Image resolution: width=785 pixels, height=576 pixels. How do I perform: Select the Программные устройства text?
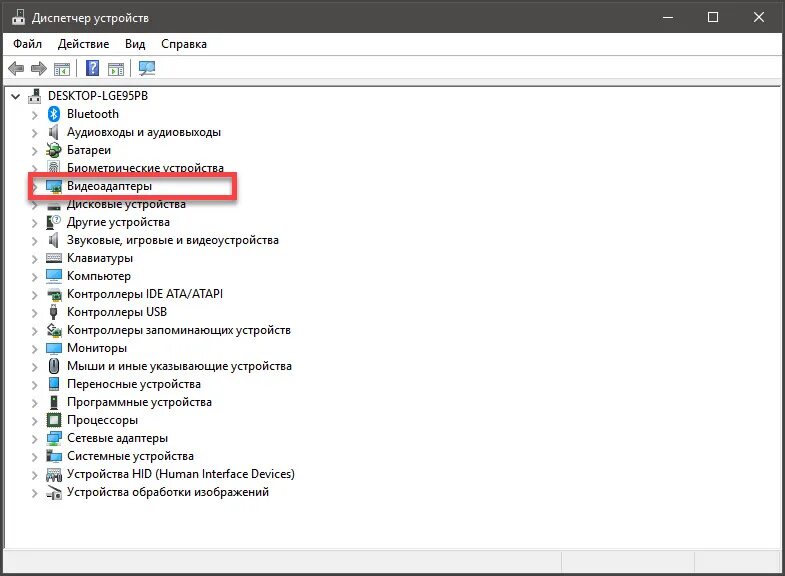[139, 402]
